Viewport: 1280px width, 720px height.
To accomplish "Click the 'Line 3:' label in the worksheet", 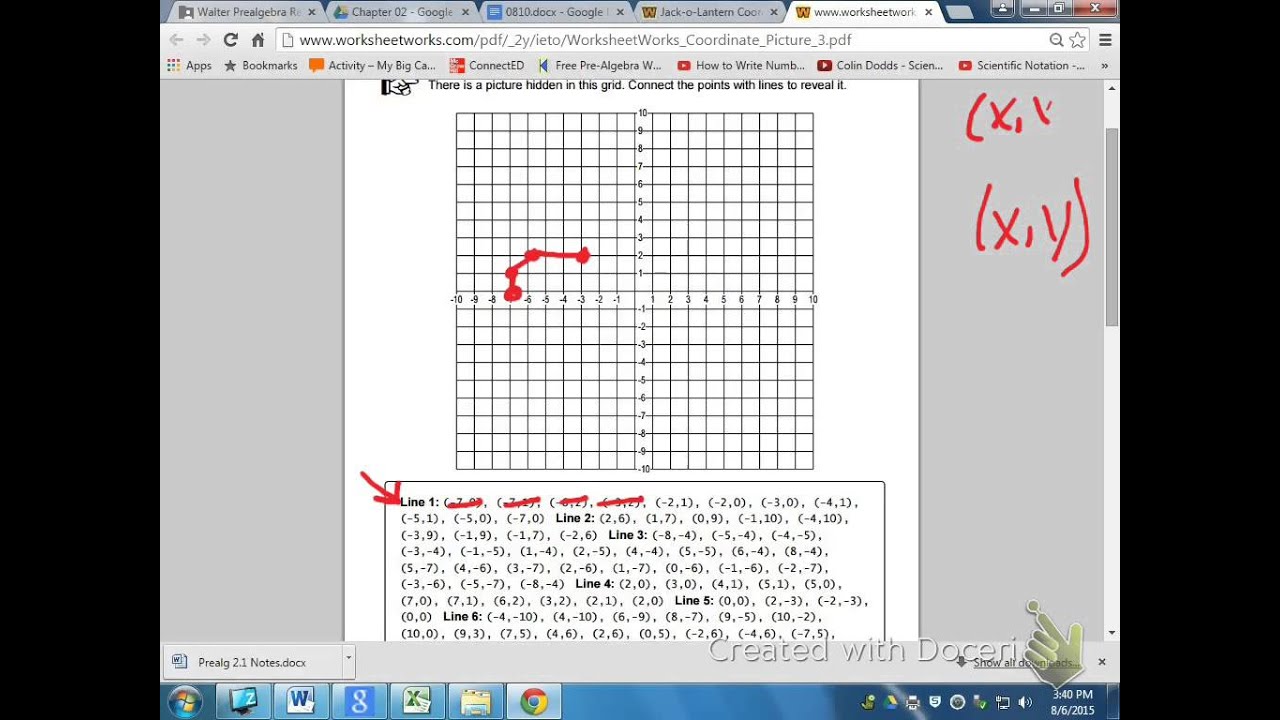I will 628,535.
